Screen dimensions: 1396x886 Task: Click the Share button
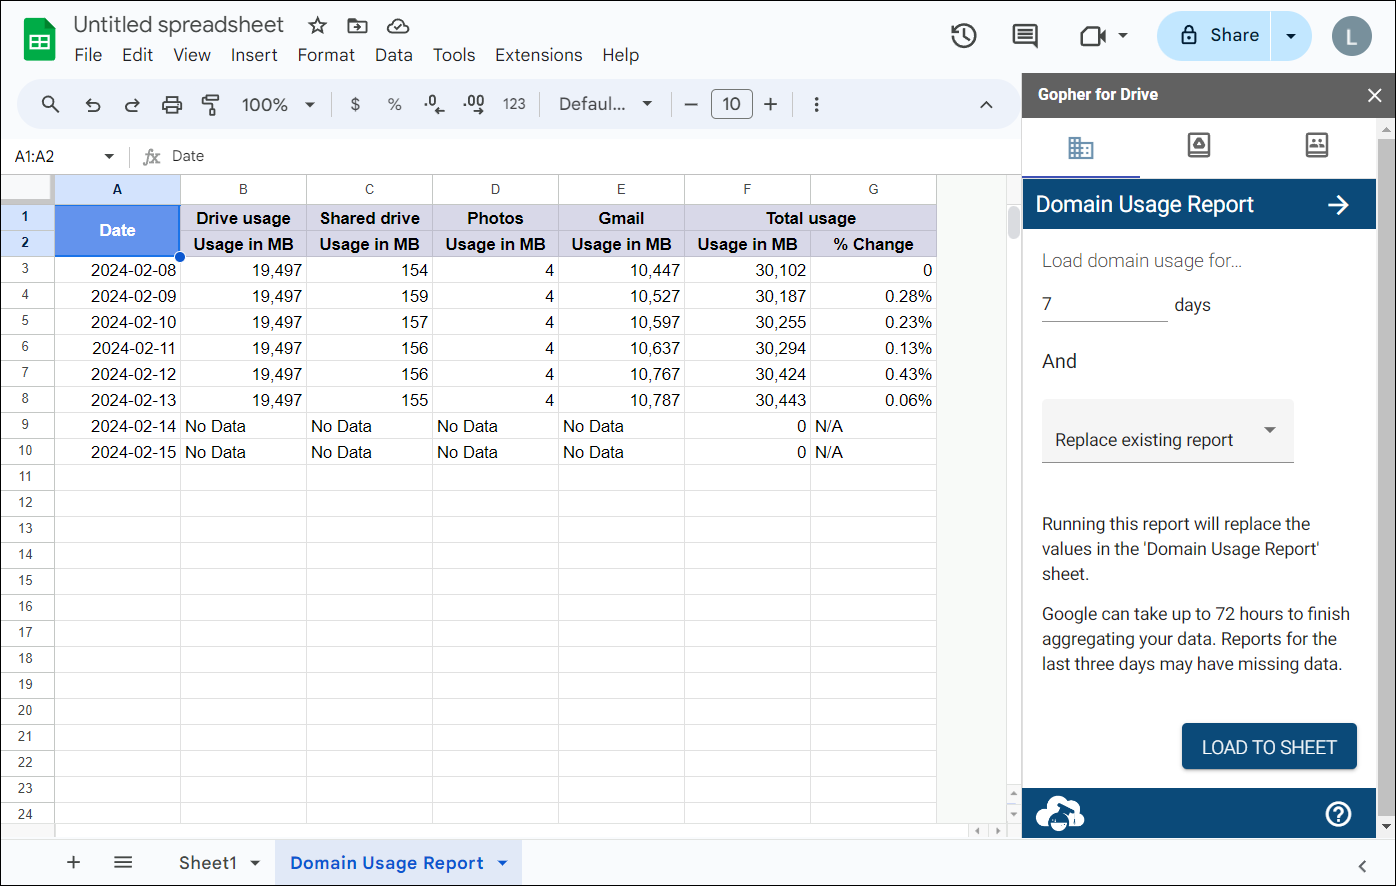(x=1214, y=36)
